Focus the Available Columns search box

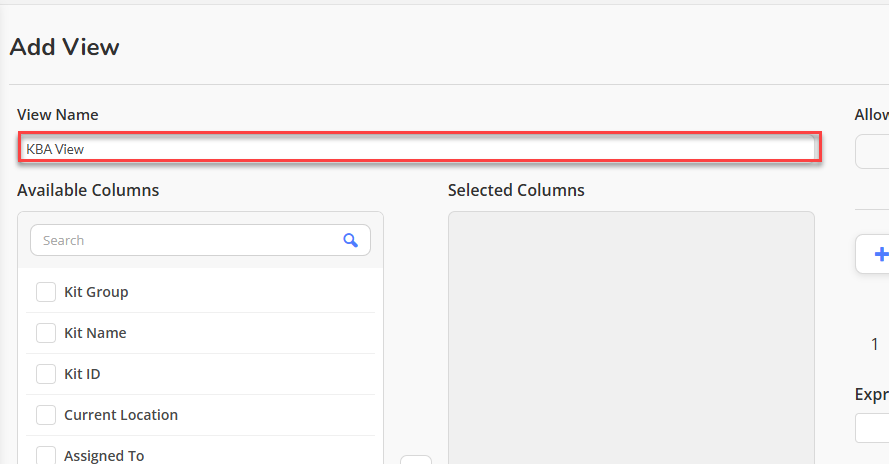(200, 240)
